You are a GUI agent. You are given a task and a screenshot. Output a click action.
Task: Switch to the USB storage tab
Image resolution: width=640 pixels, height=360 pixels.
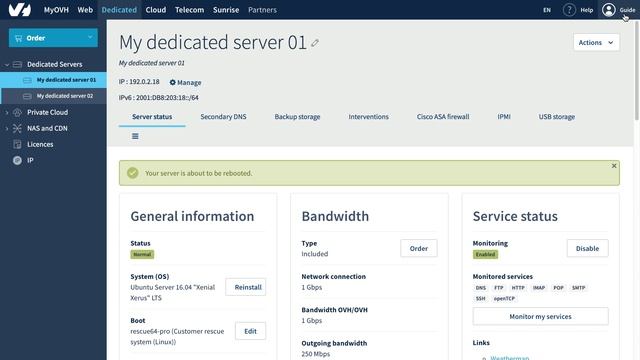pyautogui.click(x=556, y=117)
